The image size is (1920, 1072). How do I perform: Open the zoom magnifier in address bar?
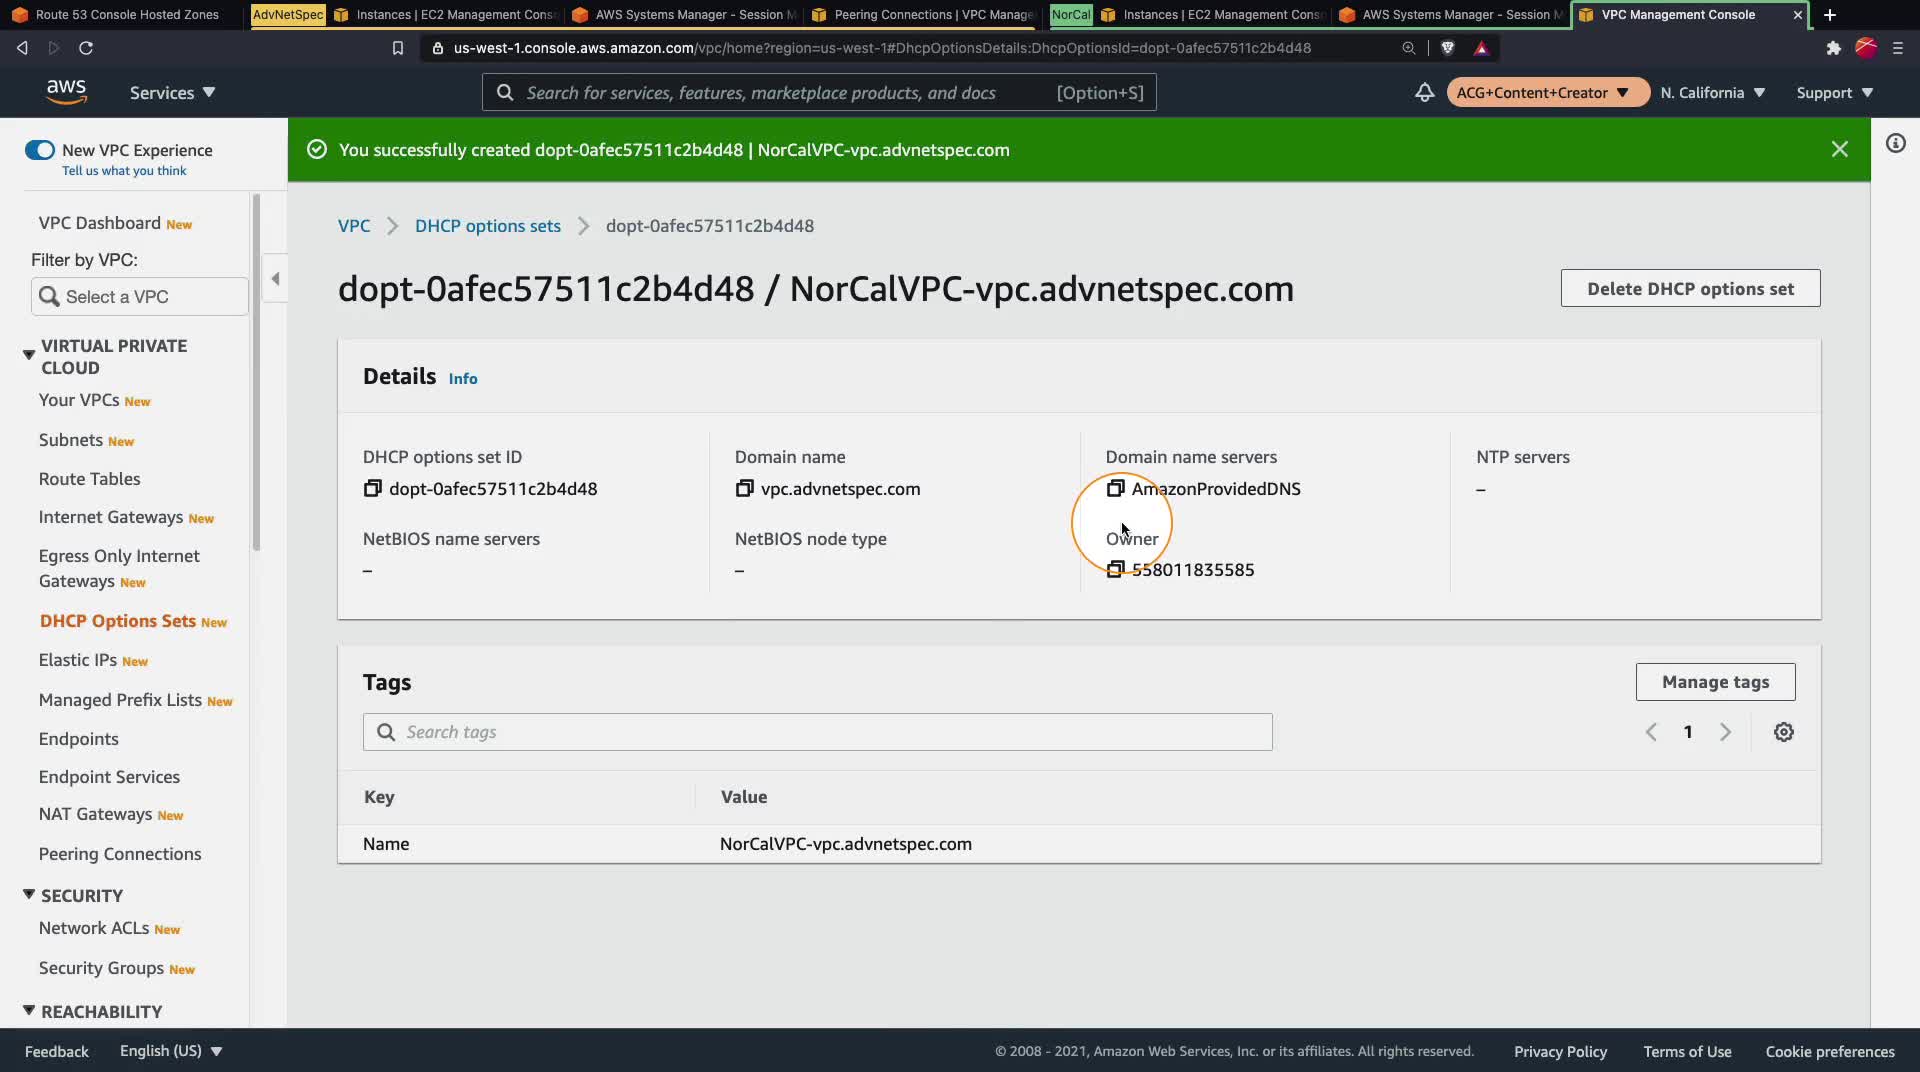tap(1408, 48)
